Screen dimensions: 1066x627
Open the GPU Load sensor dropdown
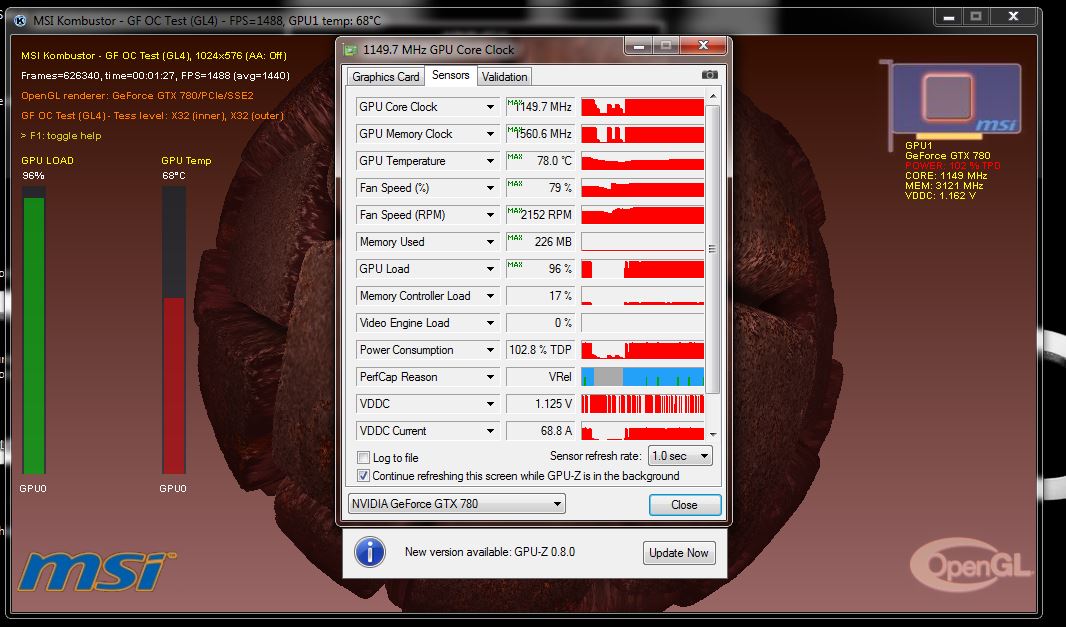coord(489,269)
